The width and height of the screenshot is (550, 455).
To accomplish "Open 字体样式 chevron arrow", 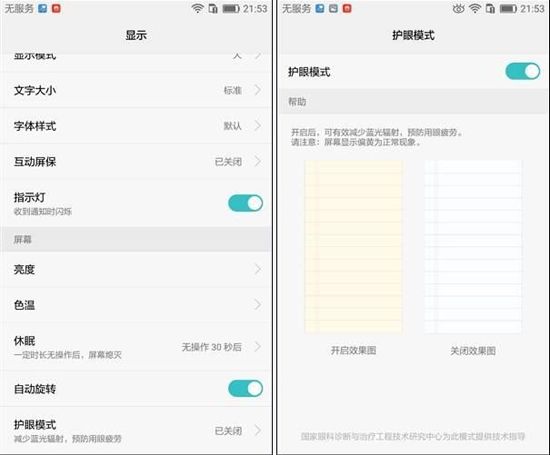I will point(258,126).
